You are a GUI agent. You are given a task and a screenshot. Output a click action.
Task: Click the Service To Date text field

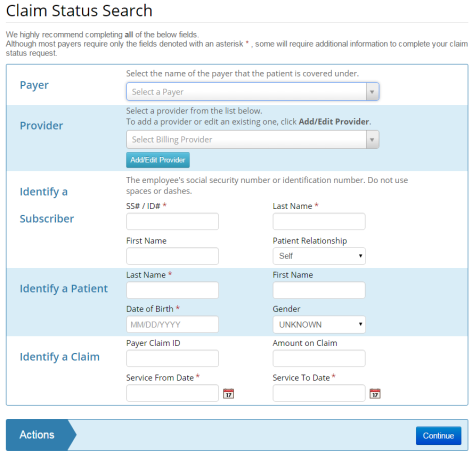click(319, 393)
